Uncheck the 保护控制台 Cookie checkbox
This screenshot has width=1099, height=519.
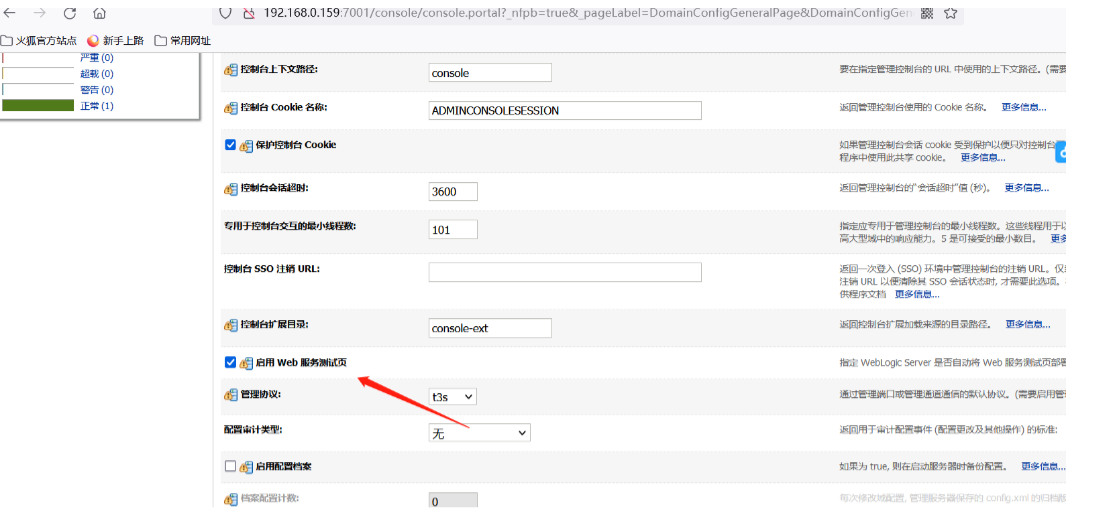(x=231, y=145)
